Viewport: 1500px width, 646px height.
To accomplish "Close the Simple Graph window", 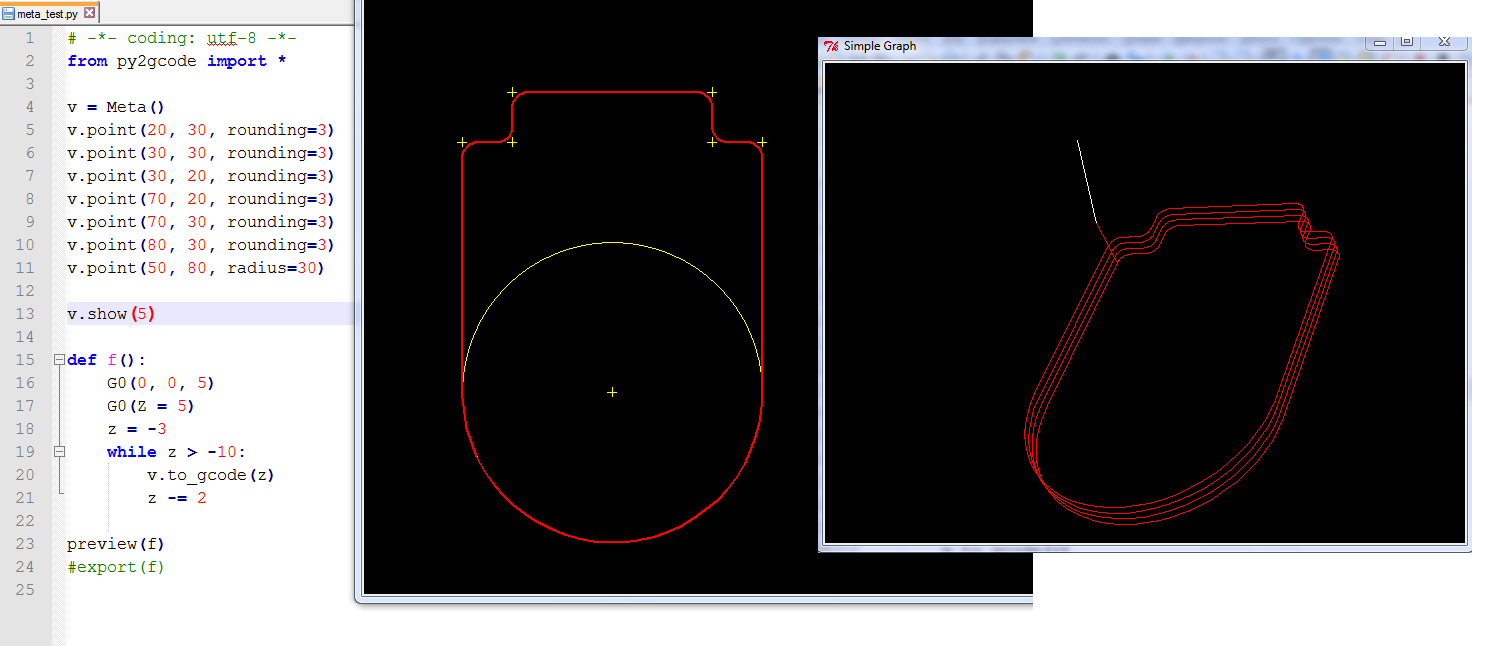I will click(1444, 42).
